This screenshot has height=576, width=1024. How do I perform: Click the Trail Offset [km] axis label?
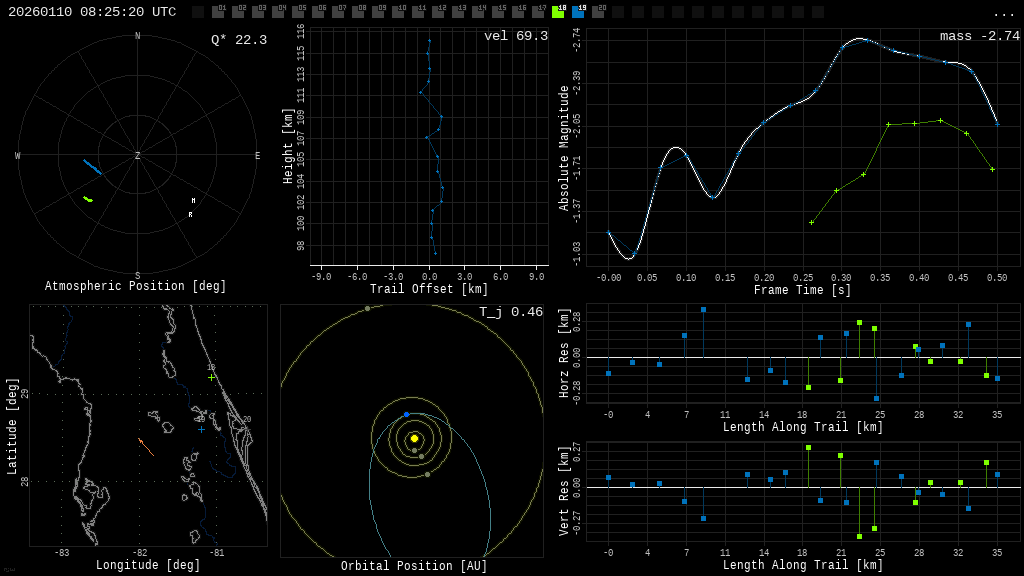click(429, 289)
